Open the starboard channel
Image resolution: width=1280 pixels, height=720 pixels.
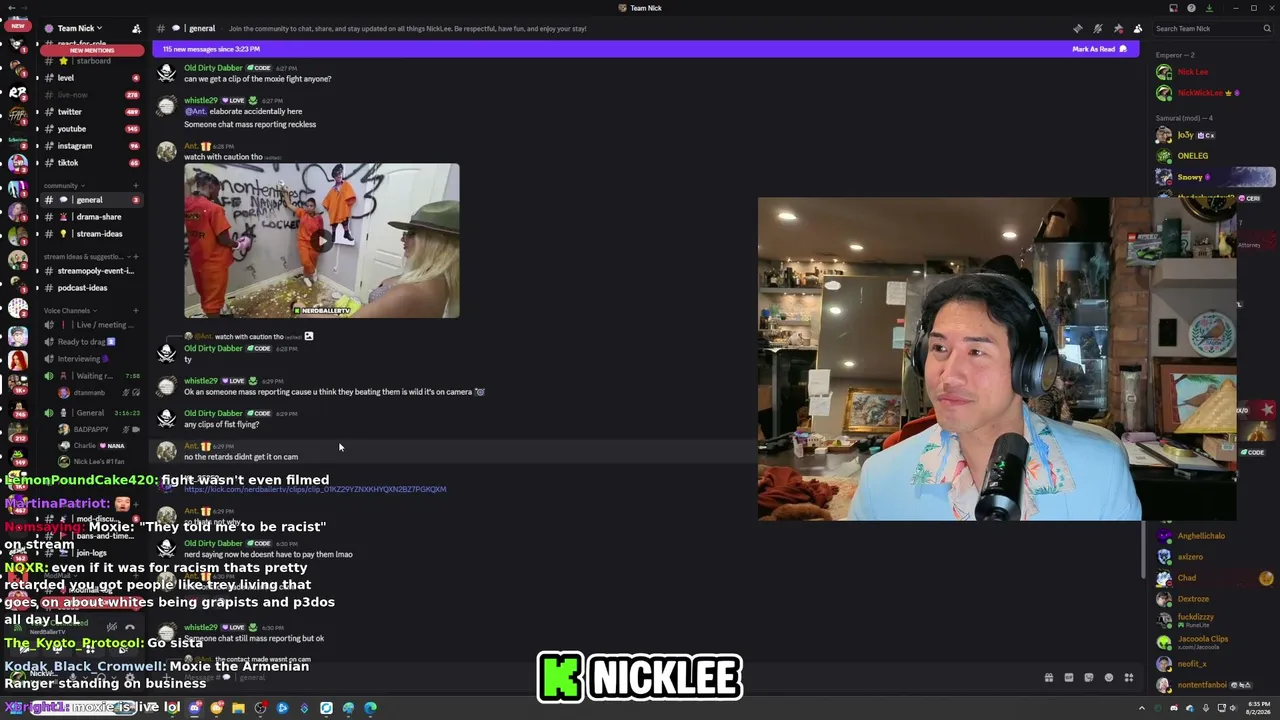pyautogui.click(x=90, y=61)
